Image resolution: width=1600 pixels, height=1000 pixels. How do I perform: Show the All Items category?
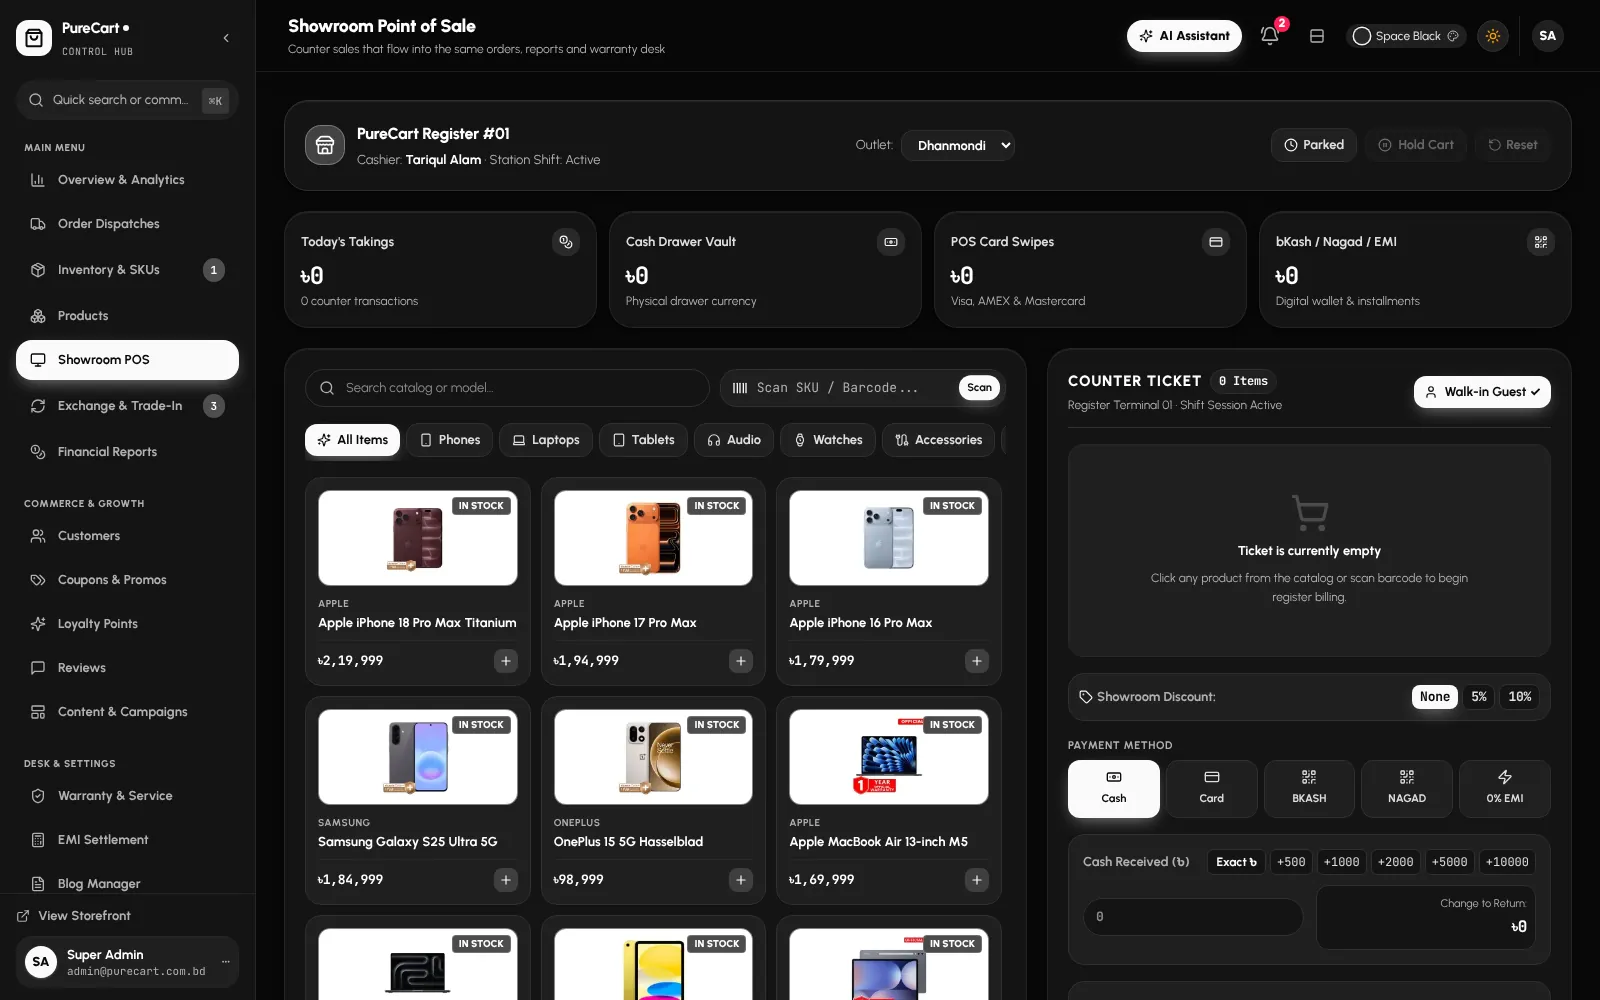[352, 440]
